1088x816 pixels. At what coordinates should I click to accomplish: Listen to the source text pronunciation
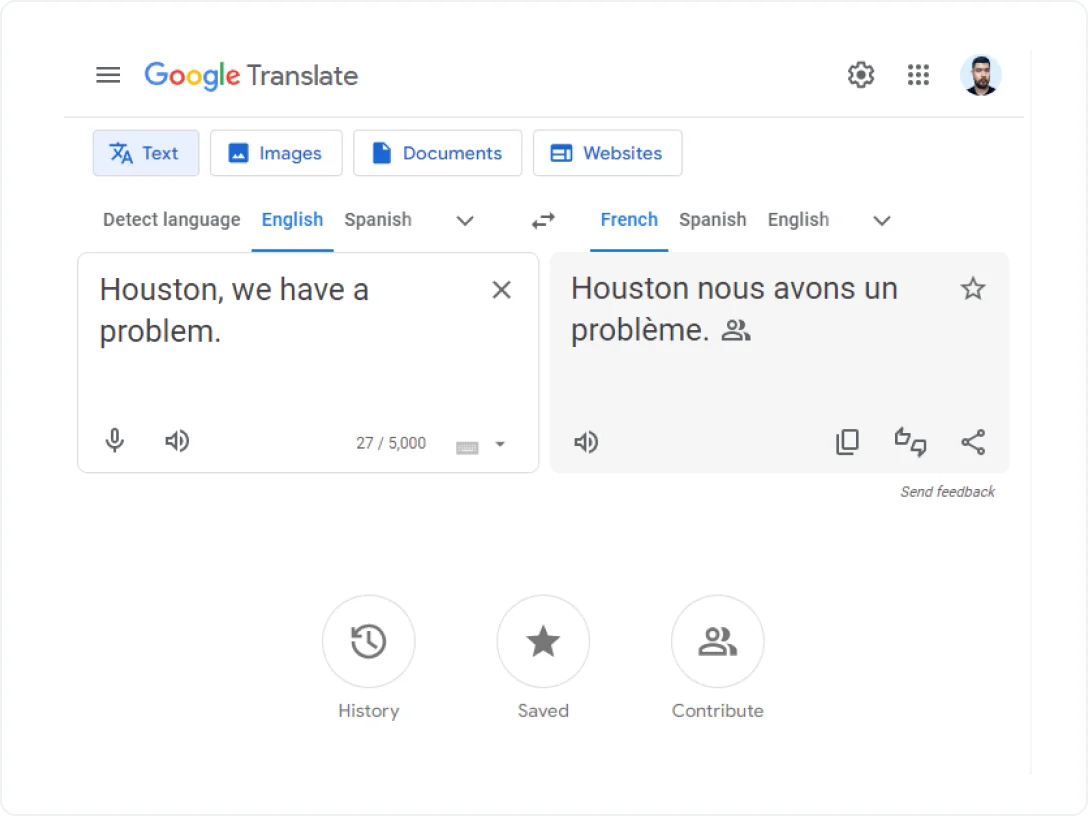coord(177,441)
